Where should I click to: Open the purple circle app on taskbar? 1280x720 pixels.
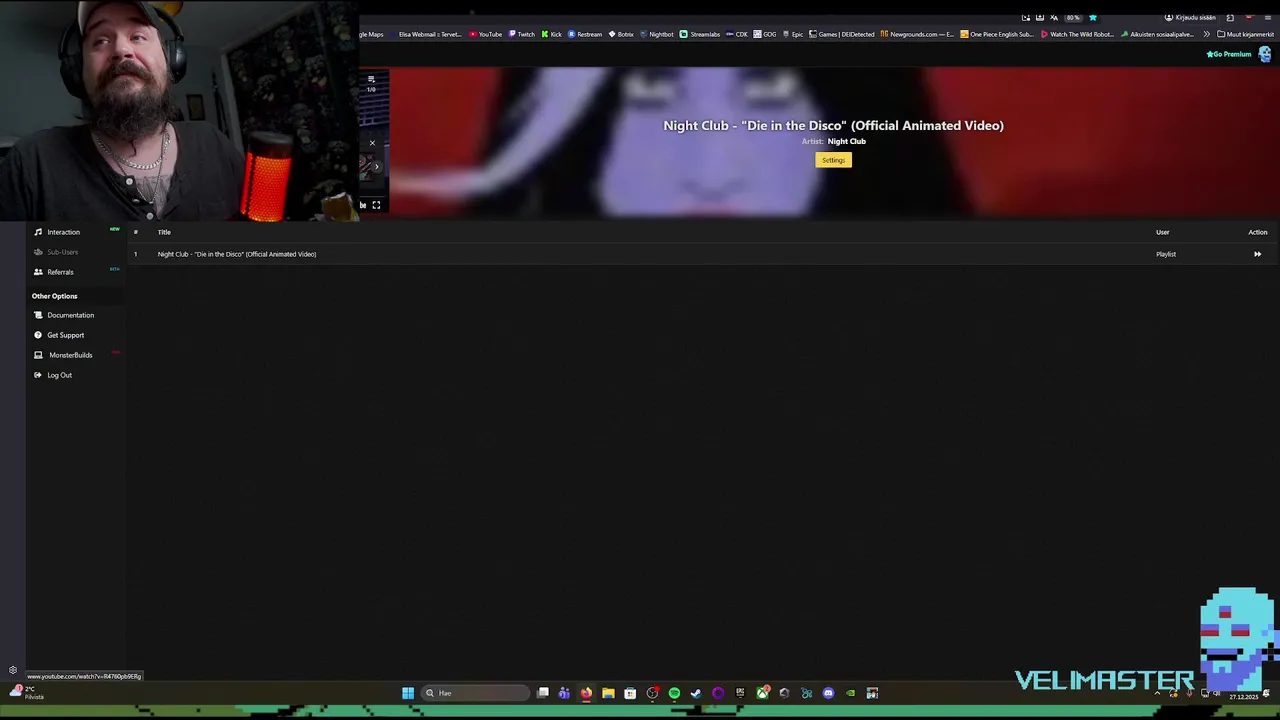pyautogui.click(x=718, y=693)
